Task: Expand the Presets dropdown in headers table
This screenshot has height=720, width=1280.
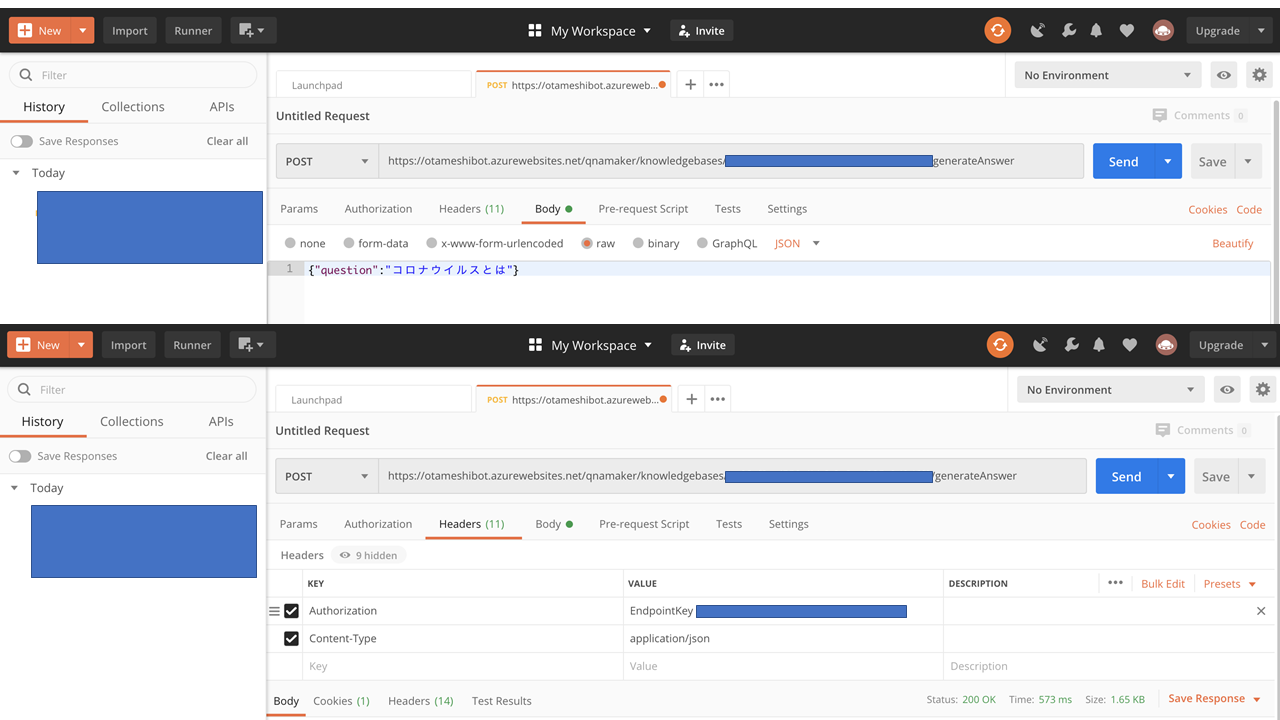Action: click(1230, 584)
